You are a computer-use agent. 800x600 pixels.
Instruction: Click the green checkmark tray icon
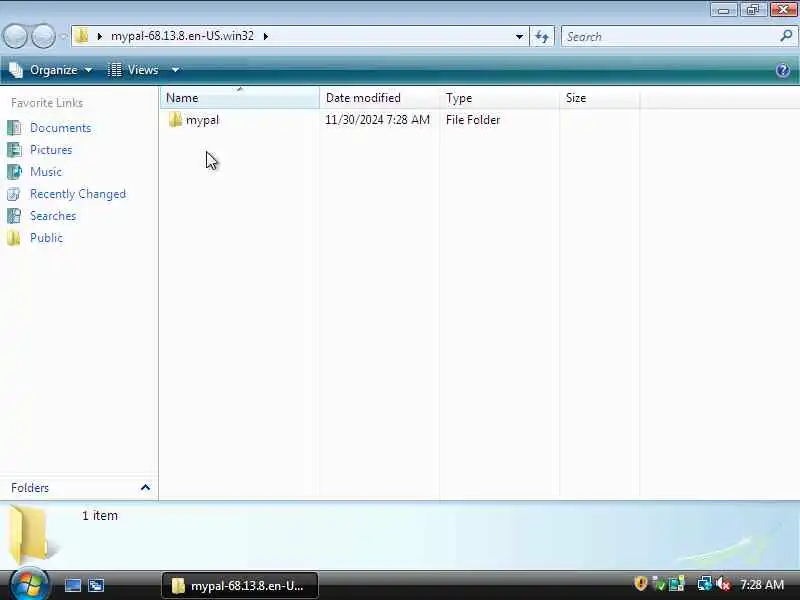pos(659,584)
